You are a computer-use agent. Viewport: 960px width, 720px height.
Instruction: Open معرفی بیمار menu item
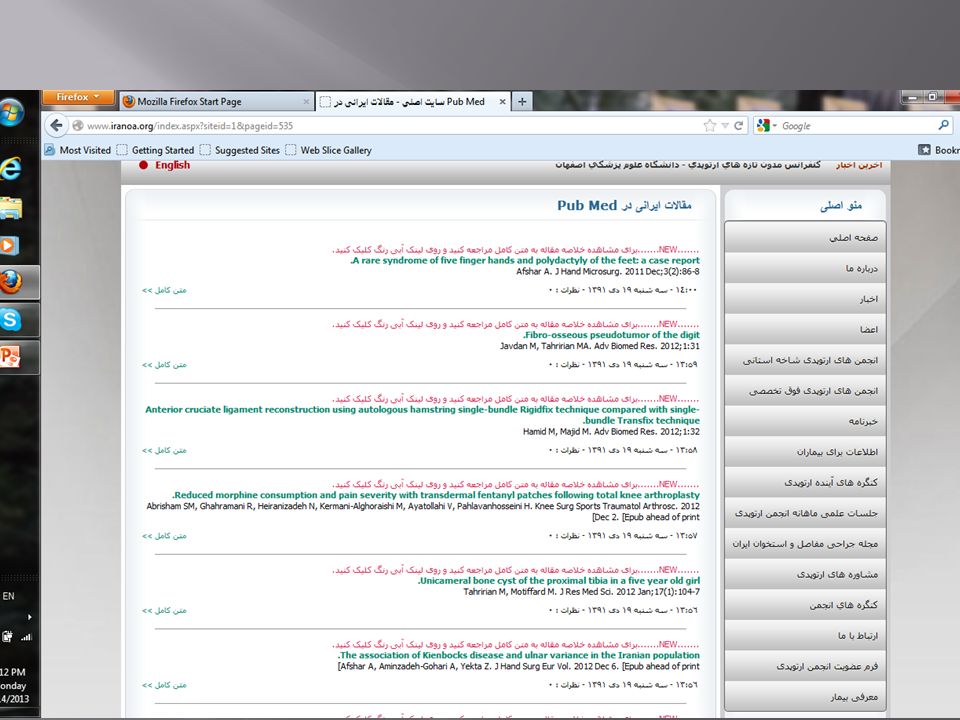pyautogui.click(x=805, y=696)
